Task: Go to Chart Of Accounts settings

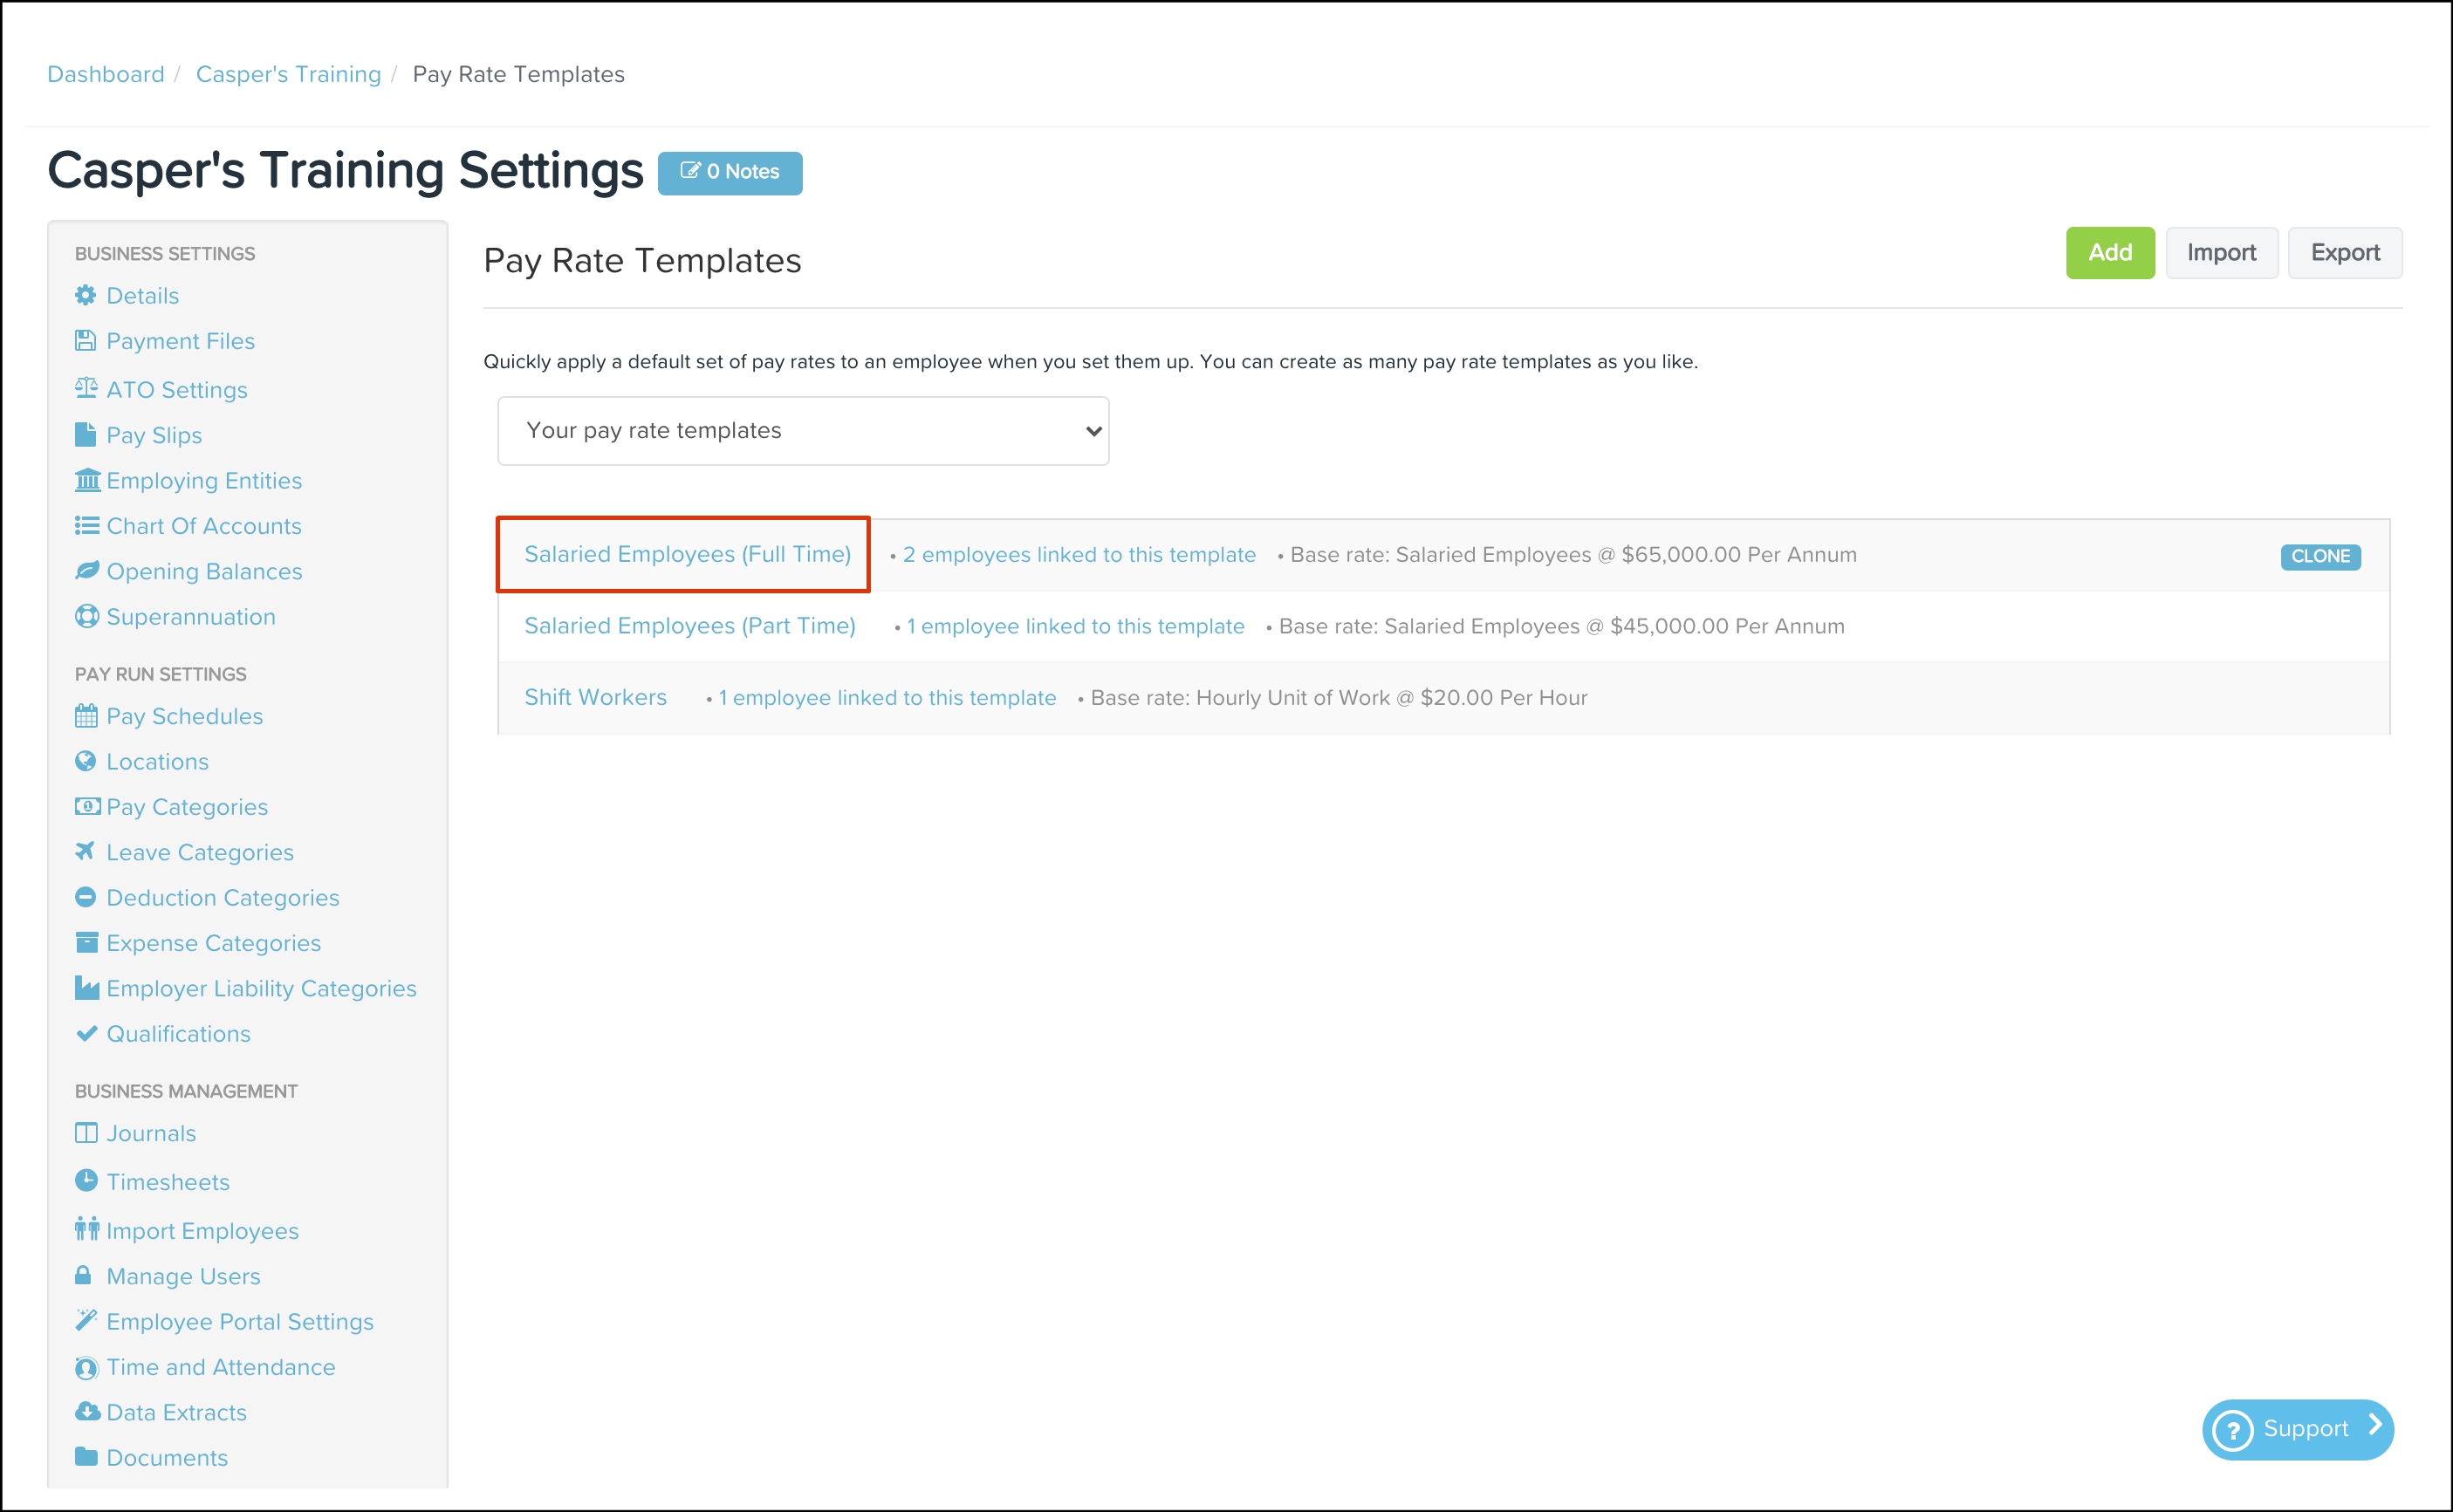Action: click(x=203, y=526)
